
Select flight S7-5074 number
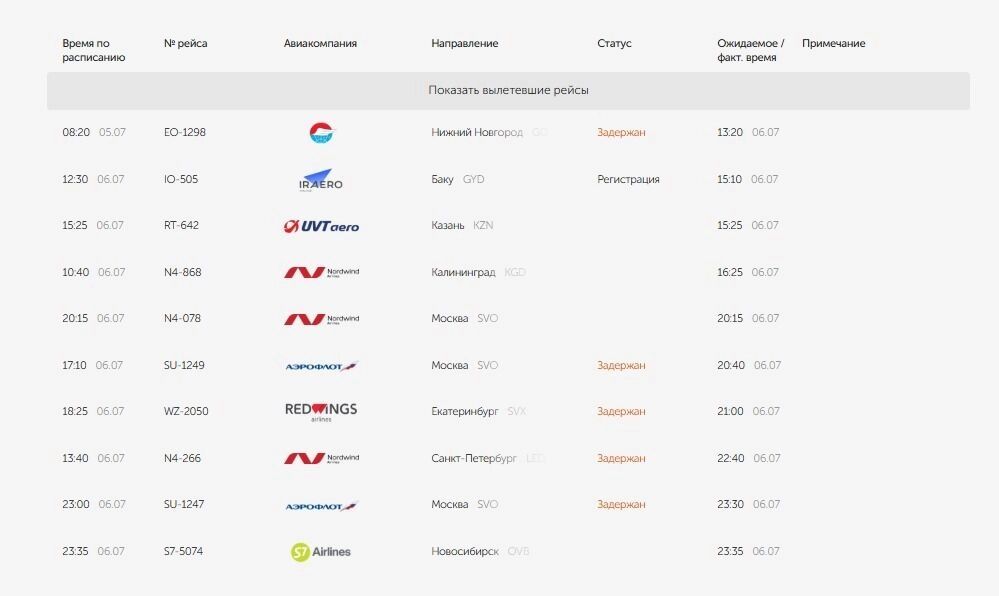point(183,551)
